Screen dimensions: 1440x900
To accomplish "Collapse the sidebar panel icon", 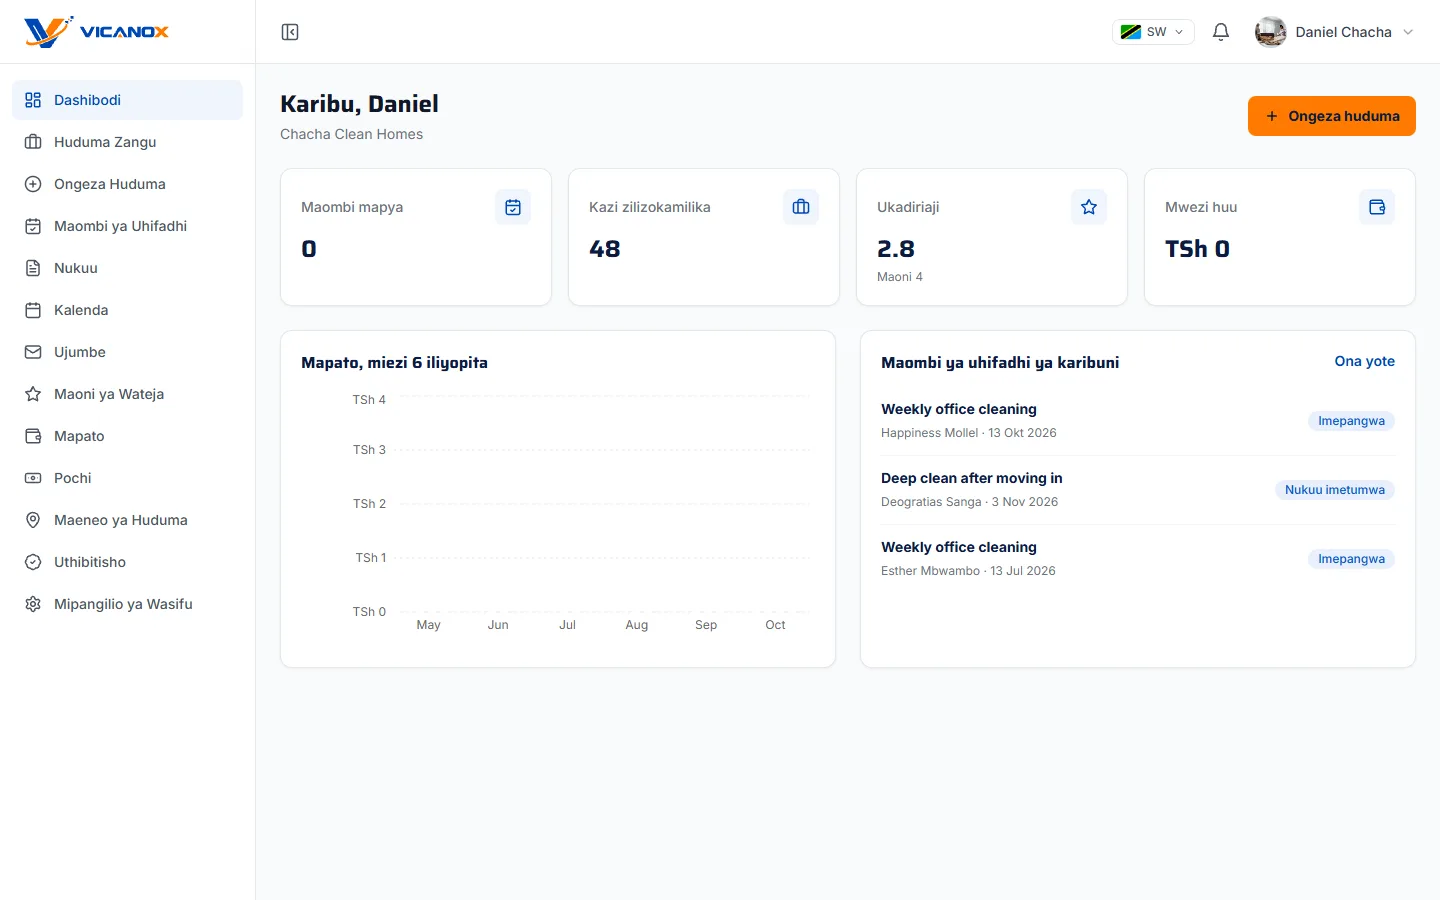I will tap(290, 32).
